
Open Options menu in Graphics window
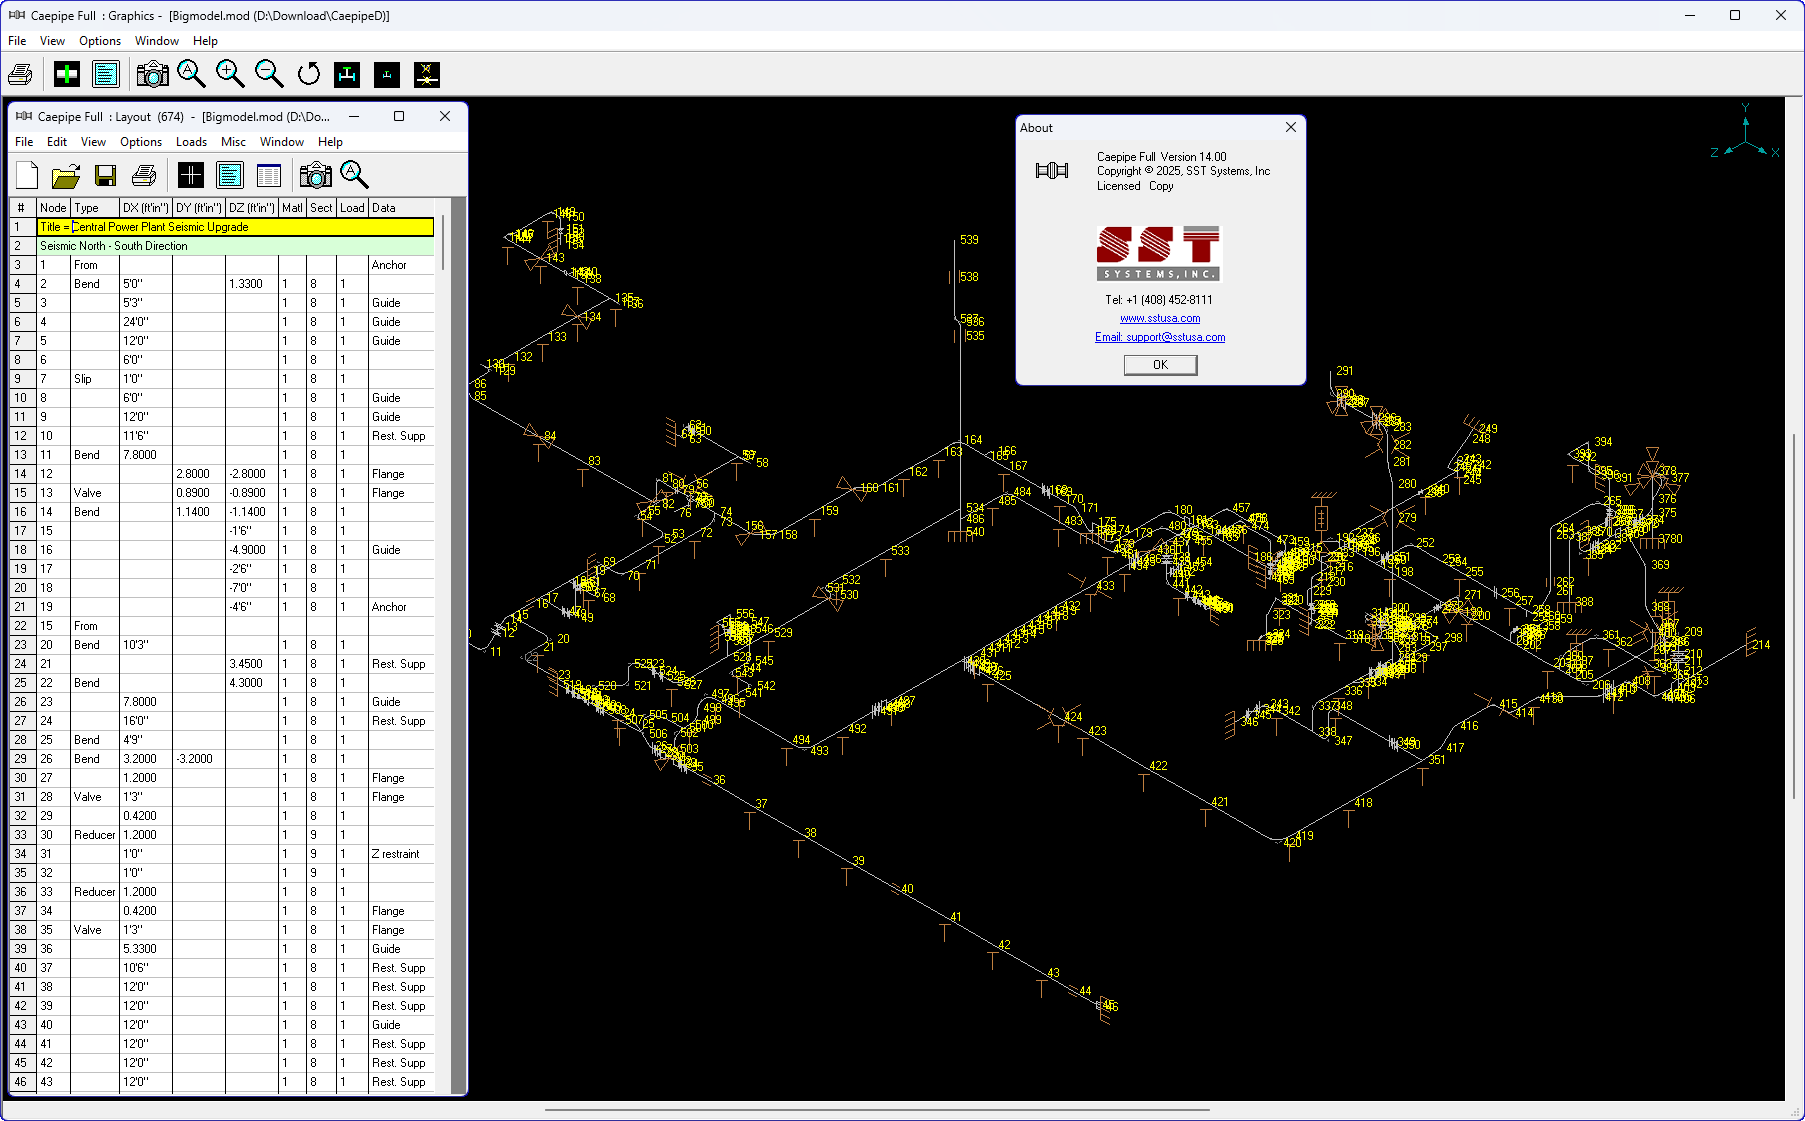[x=100, y=41]
